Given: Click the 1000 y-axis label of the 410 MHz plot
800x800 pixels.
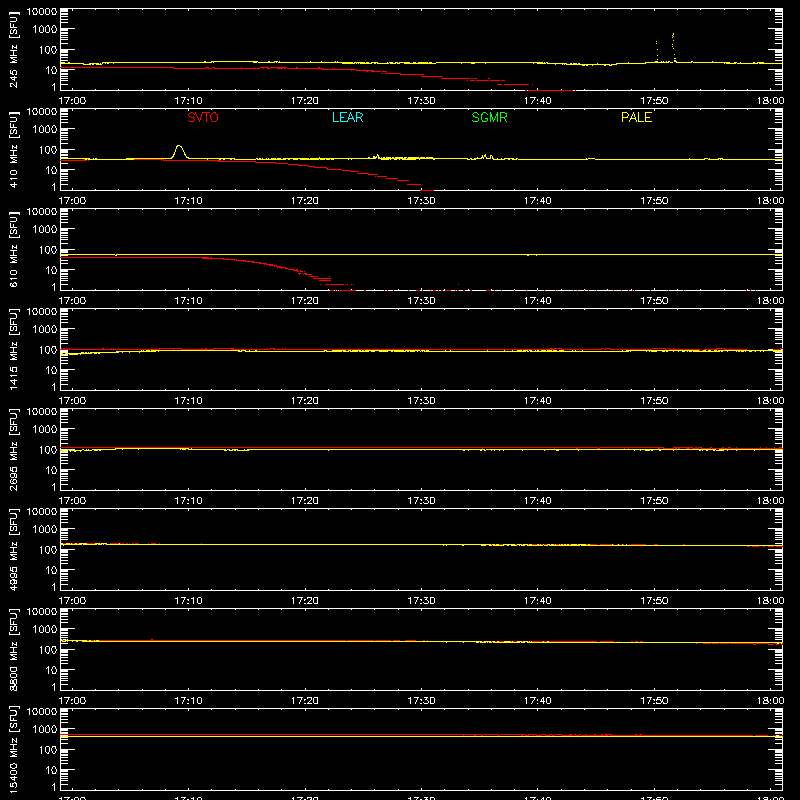Looking at the screenshot, I should tap(44, 130).
